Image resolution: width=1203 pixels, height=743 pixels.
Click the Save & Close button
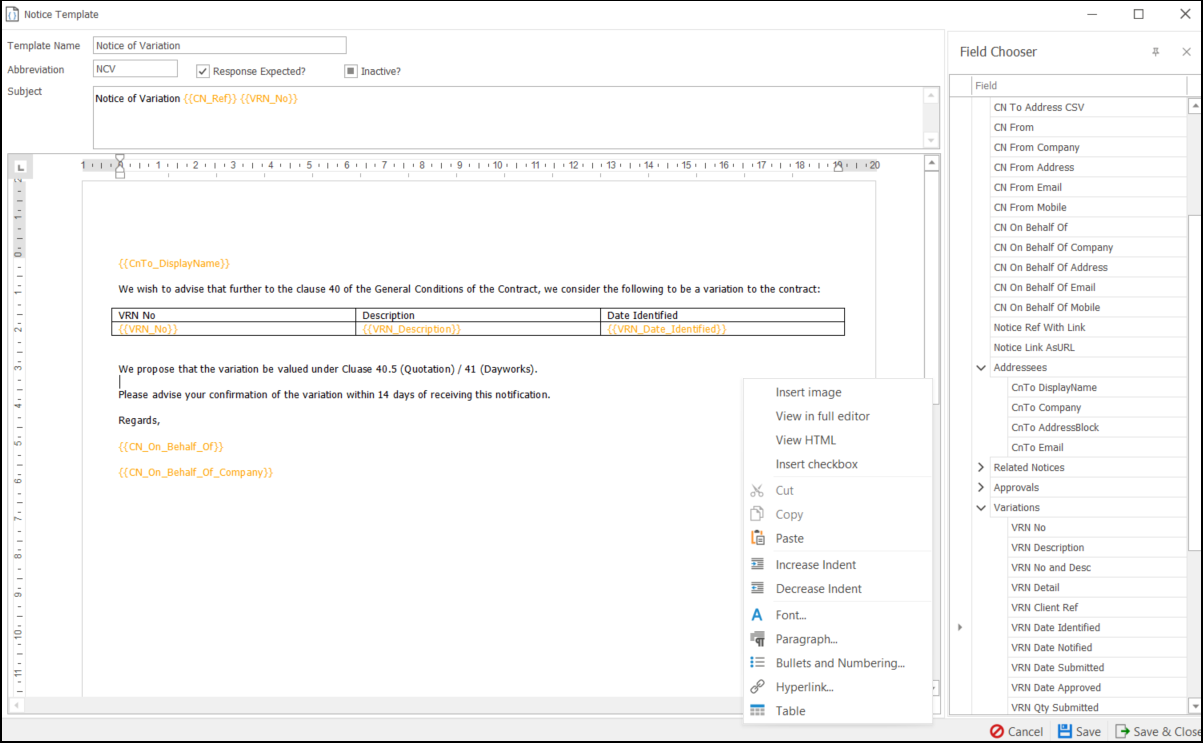(1158, 731)
